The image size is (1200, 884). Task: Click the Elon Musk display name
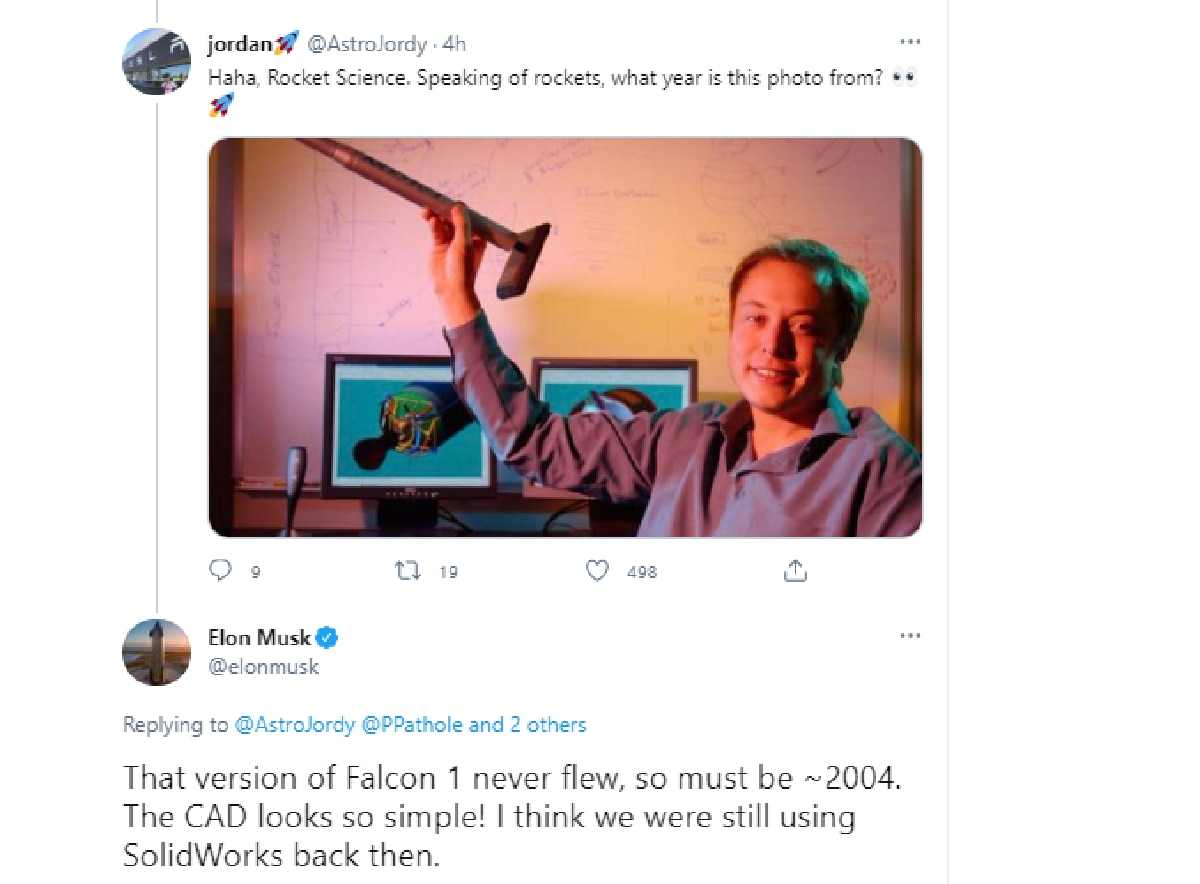pyautogui.click(x=259, y=638)
